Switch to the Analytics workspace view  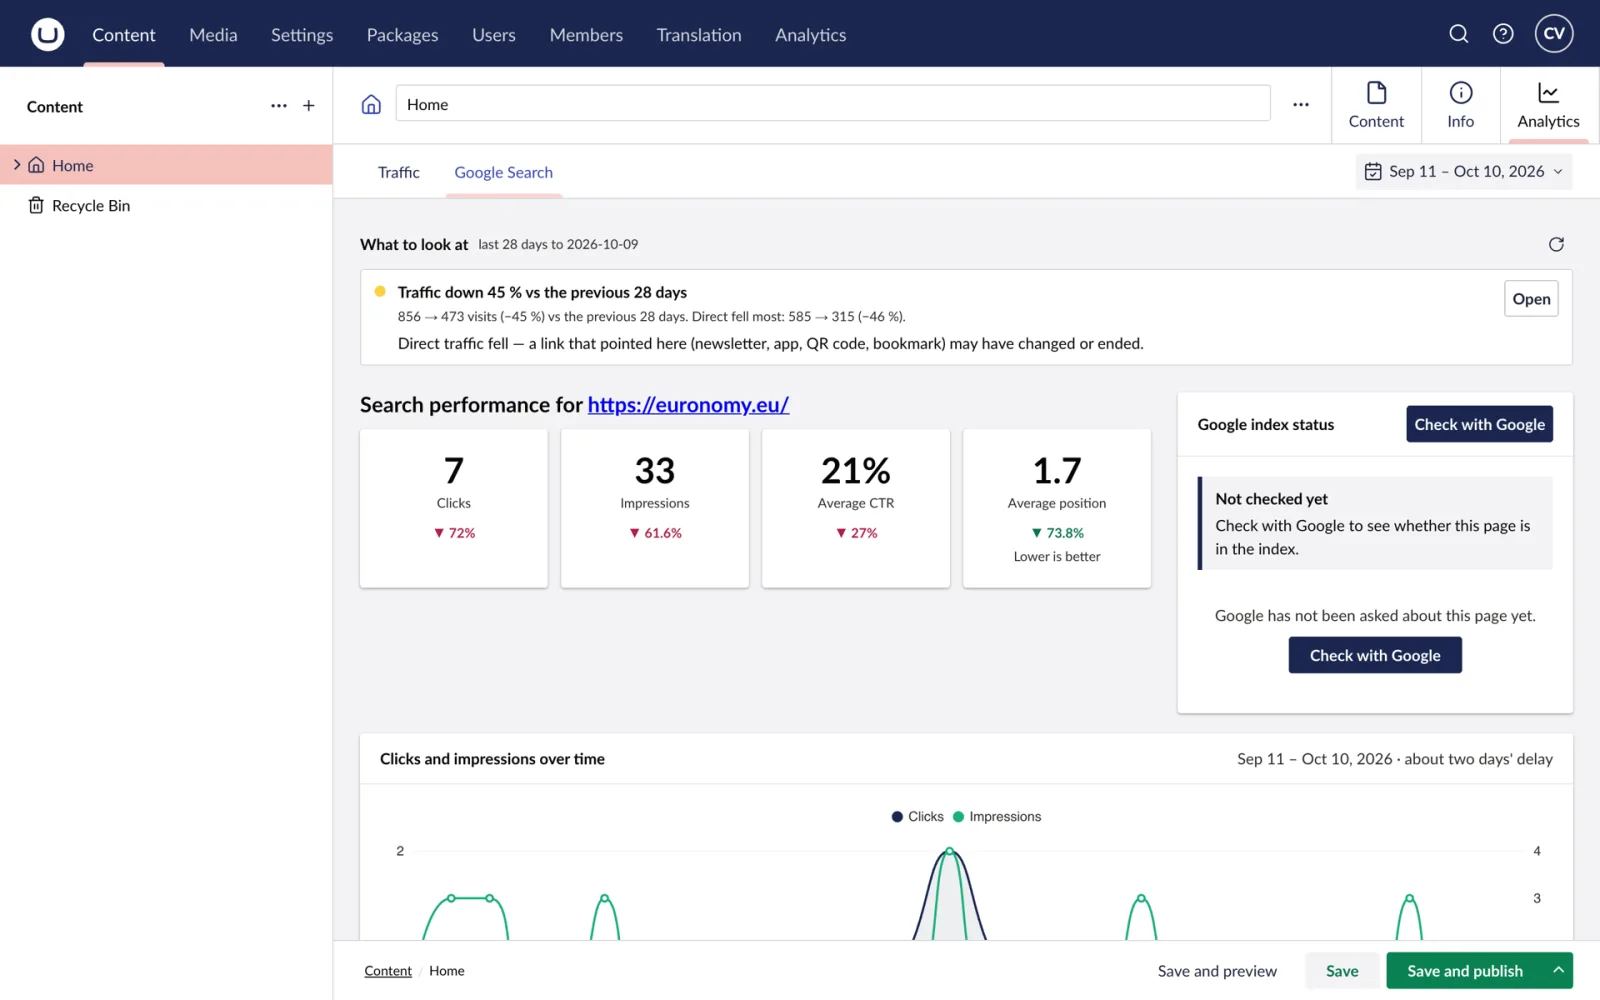[1548, 105]
